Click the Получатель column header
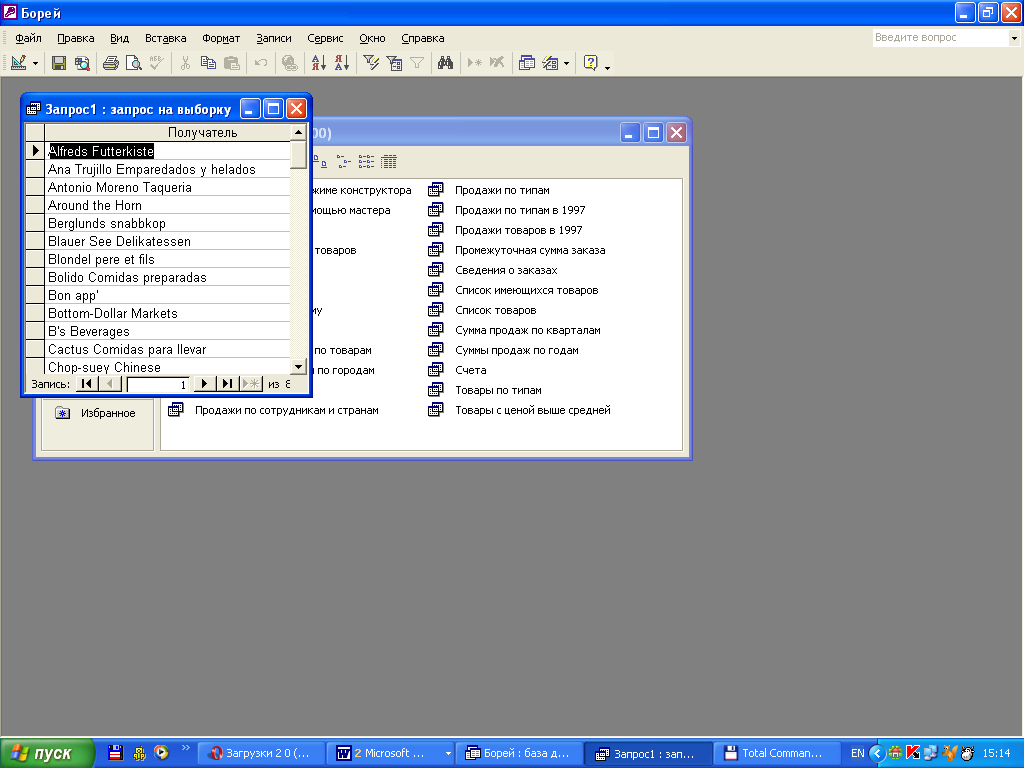This screenshot has width=1024, height=768. click(x=167, y=133)
